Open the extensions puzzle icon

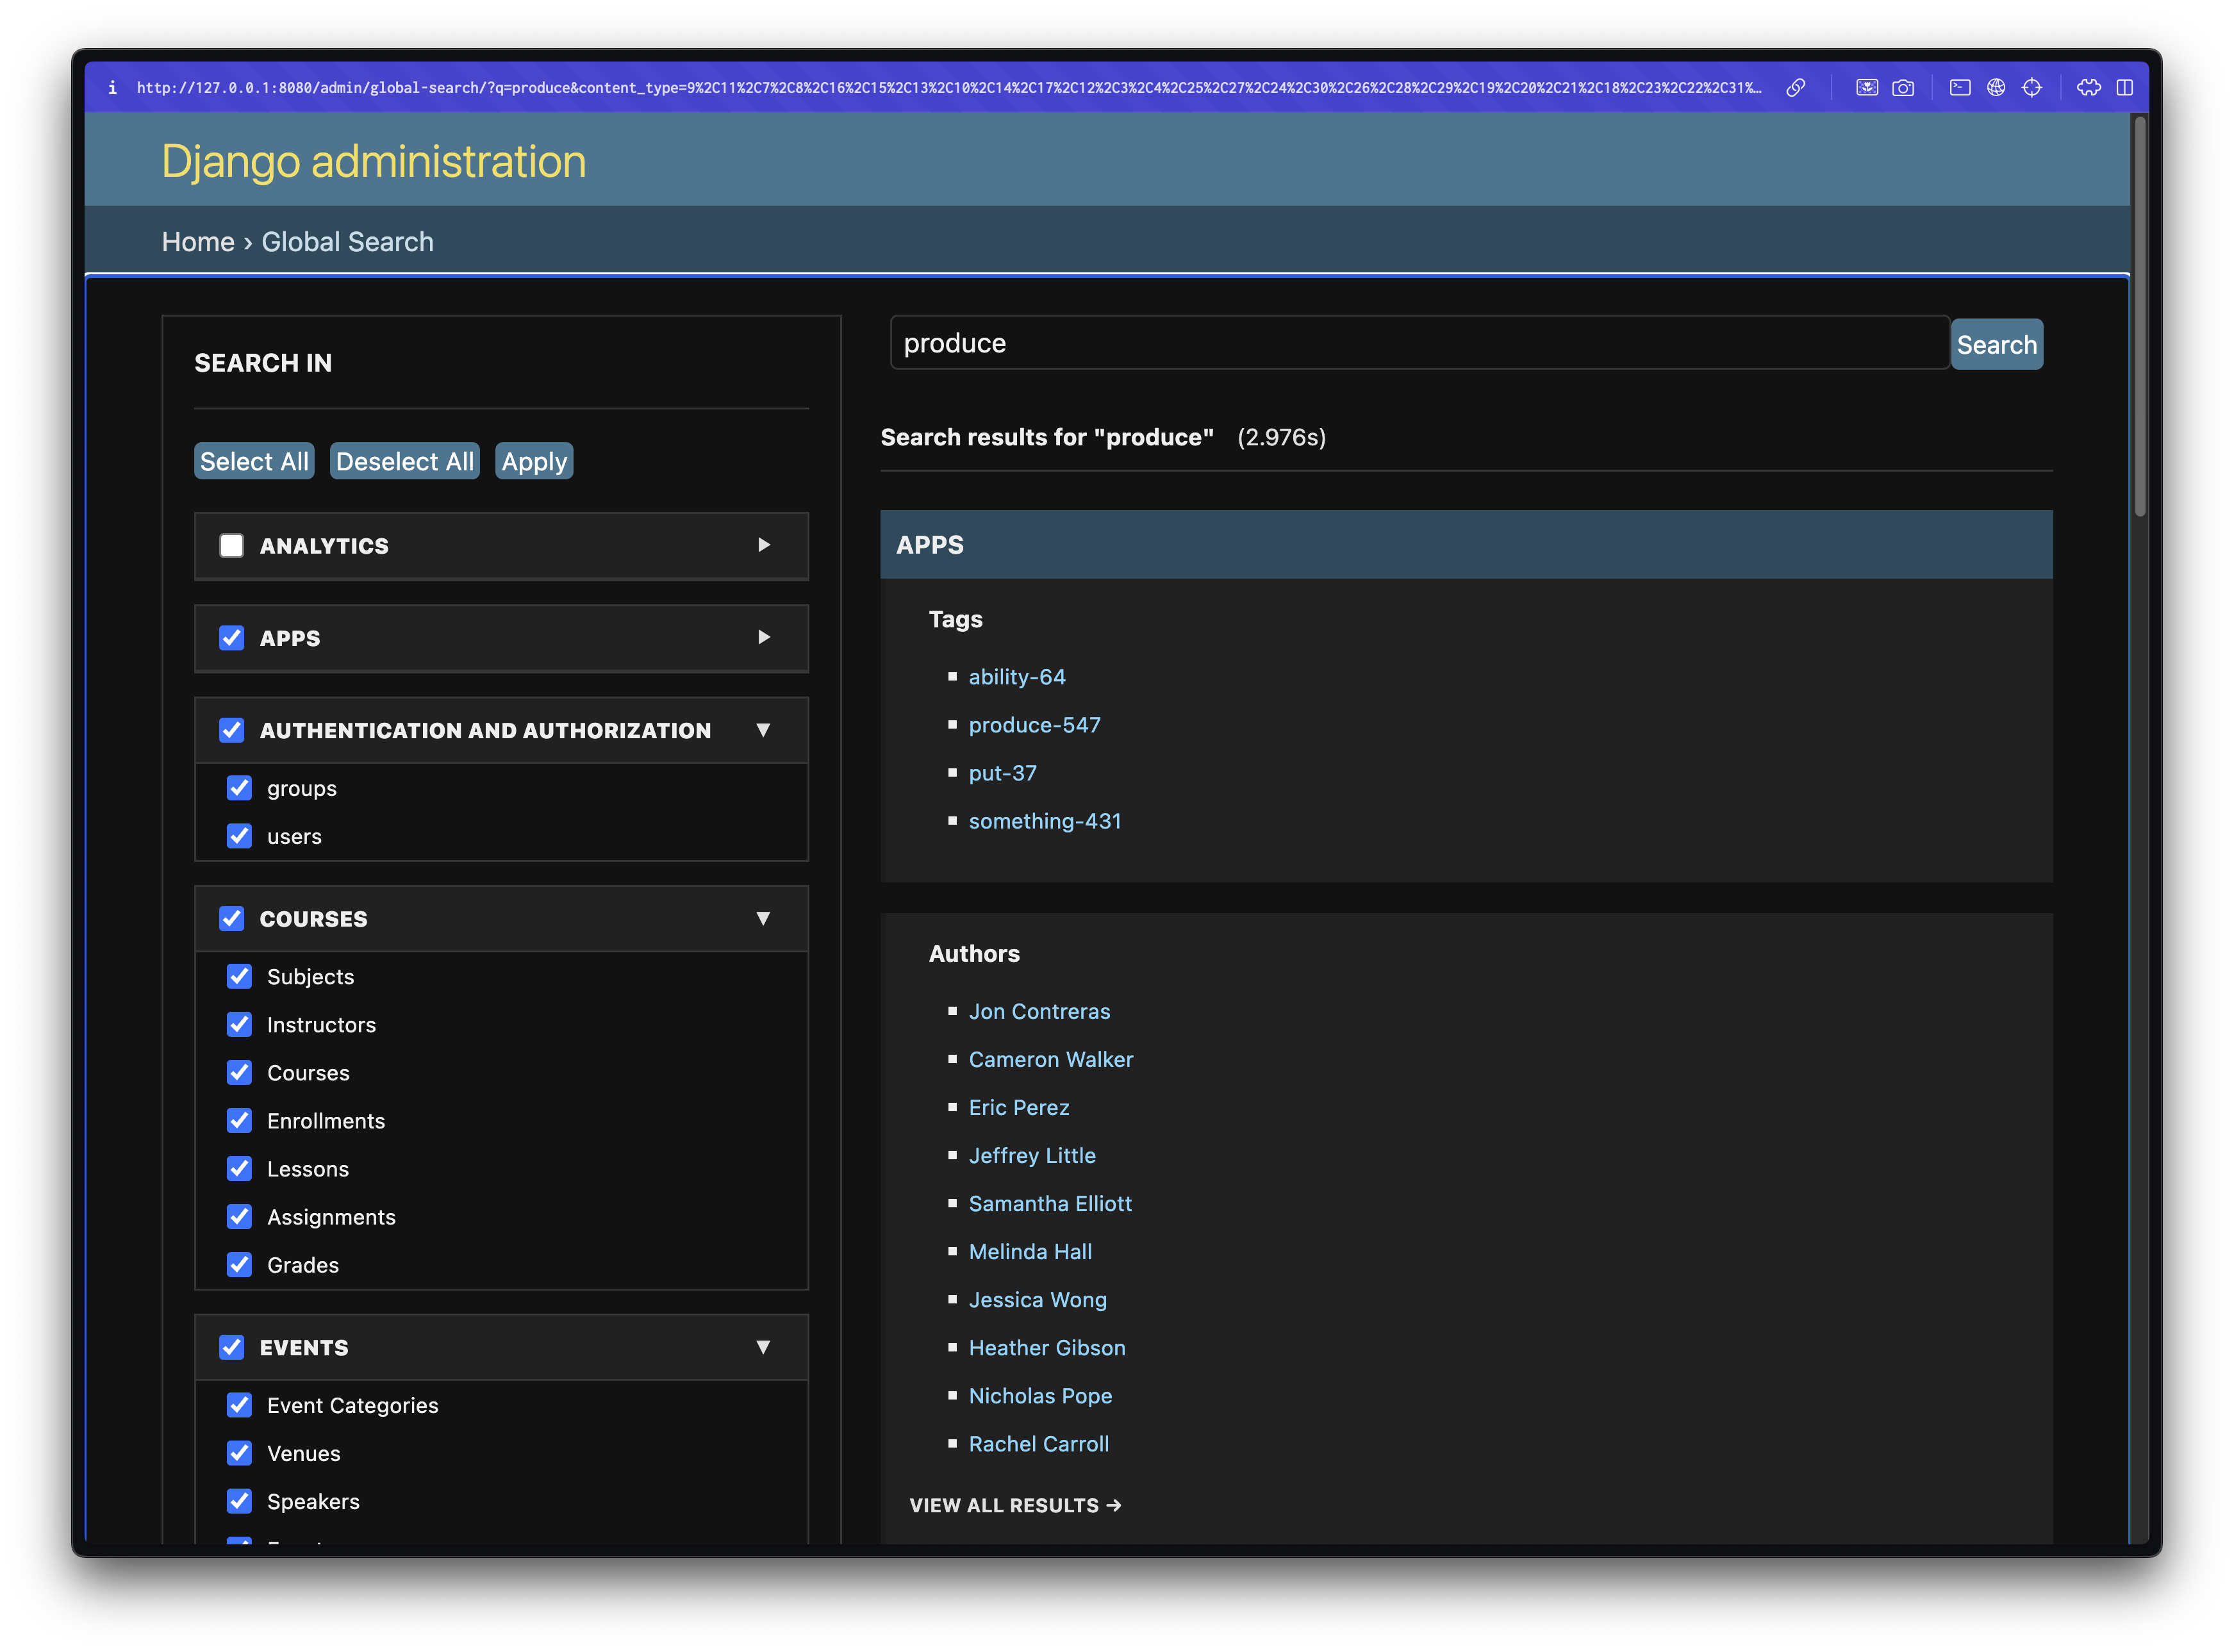click(2089, 88)
